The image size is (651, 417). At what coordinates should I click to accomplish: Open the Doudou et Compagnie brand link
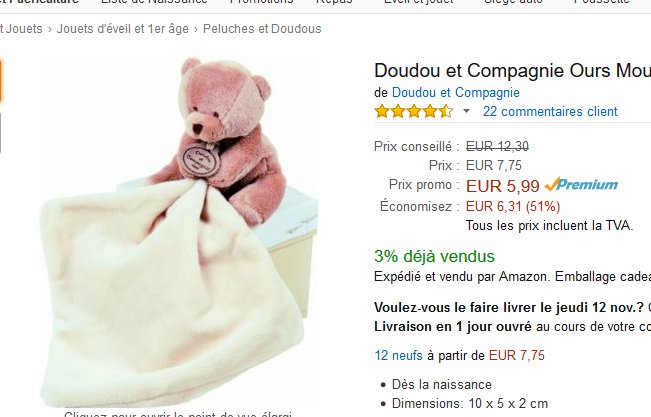(x=455, y=92)
